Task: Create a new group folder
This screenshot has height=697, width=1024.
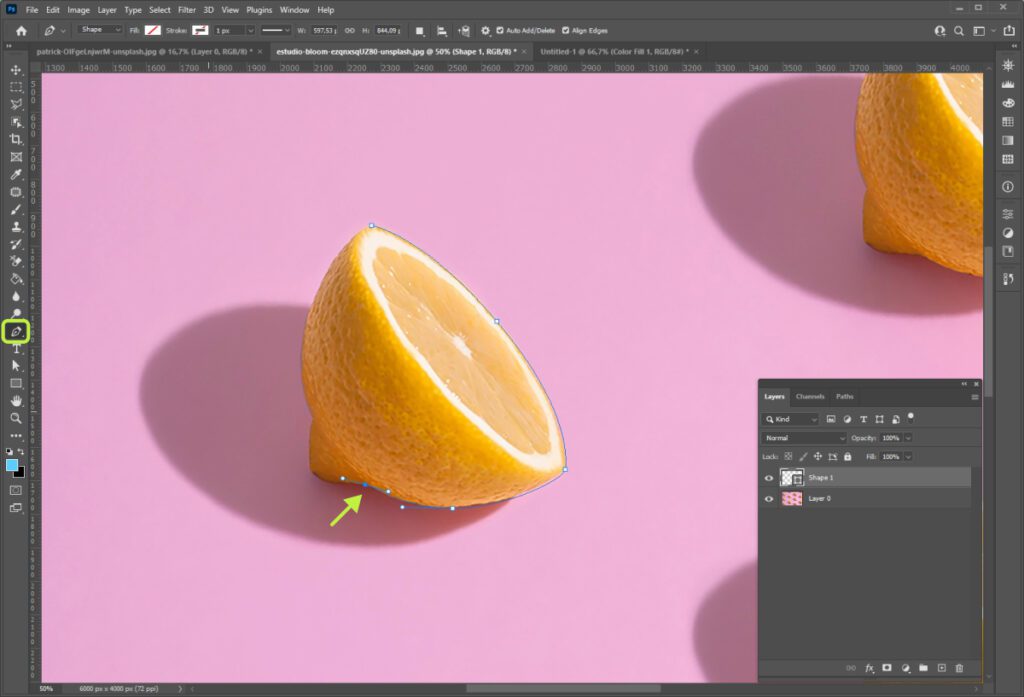Action: 923,668
